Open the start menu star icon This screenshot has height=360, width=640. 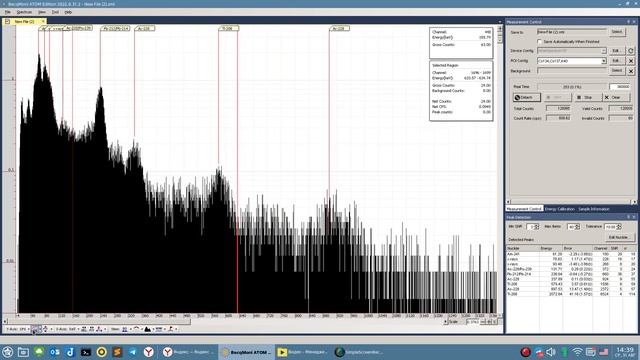click(x=7, y=352)
